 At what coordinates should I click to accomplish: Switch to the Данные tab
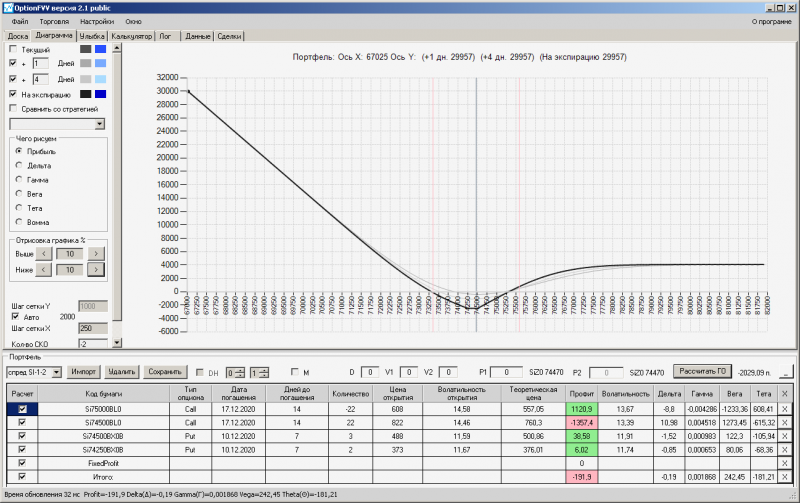198,36
